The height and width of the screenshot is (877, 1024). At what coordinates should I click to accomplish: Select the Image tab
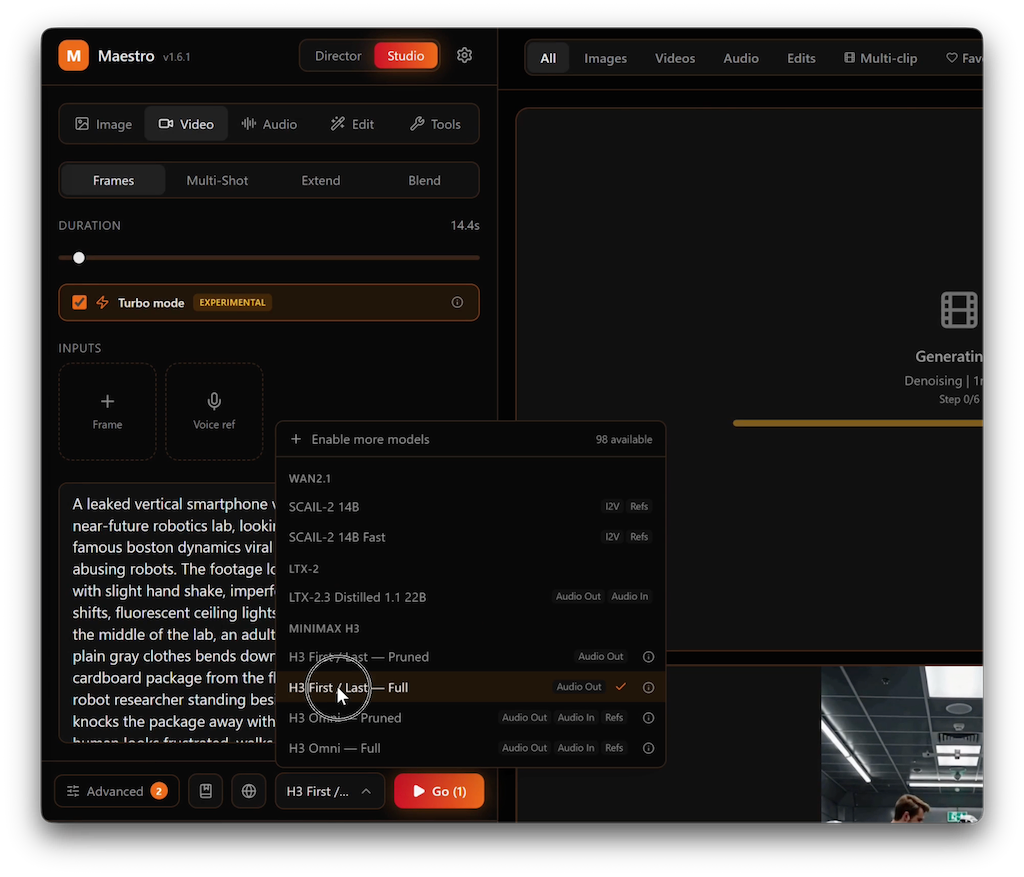pyautogui.click(x=103, y=124)
